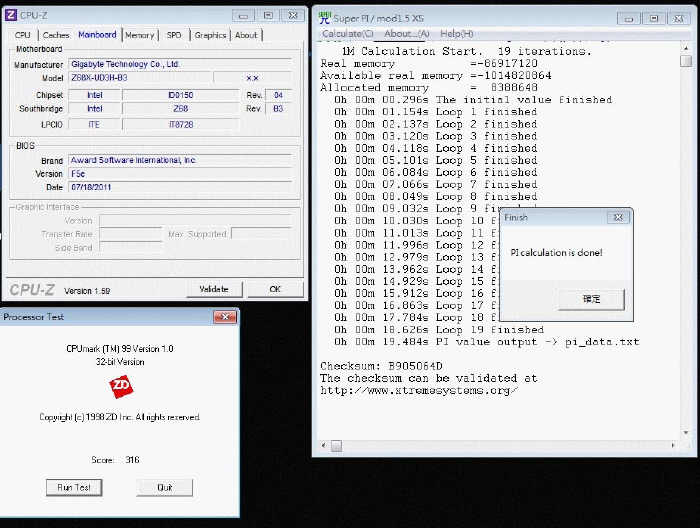Screen dimensions: 700x528
Task: Click the http://www.xtremesystems.org/ text in Super PI
Action: coord(419,391)
